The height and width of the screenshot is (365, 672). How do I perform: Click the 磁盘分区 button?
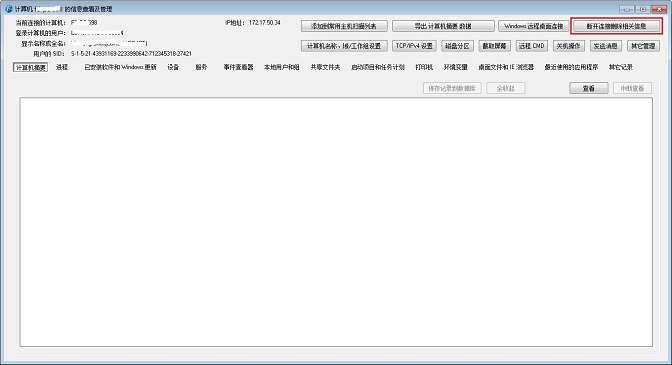click(x=457, y=46)
